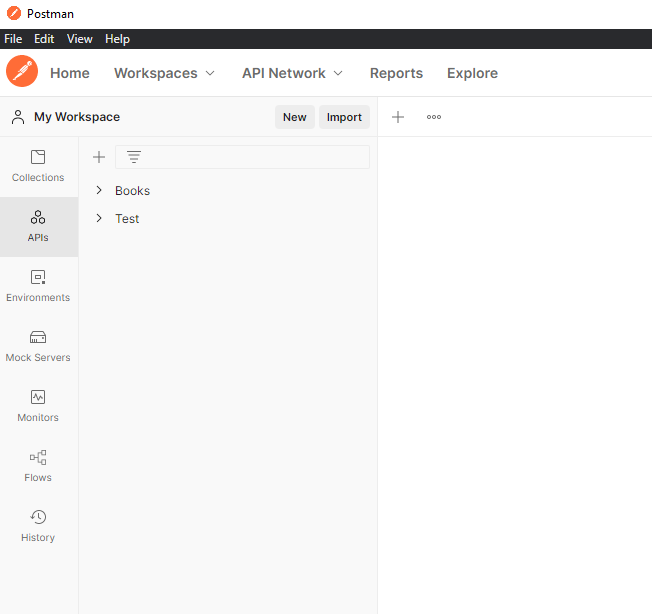The width and height of the screenshot is (652, 614).
Task: Expand the Test API chevron
Action: 99,218
